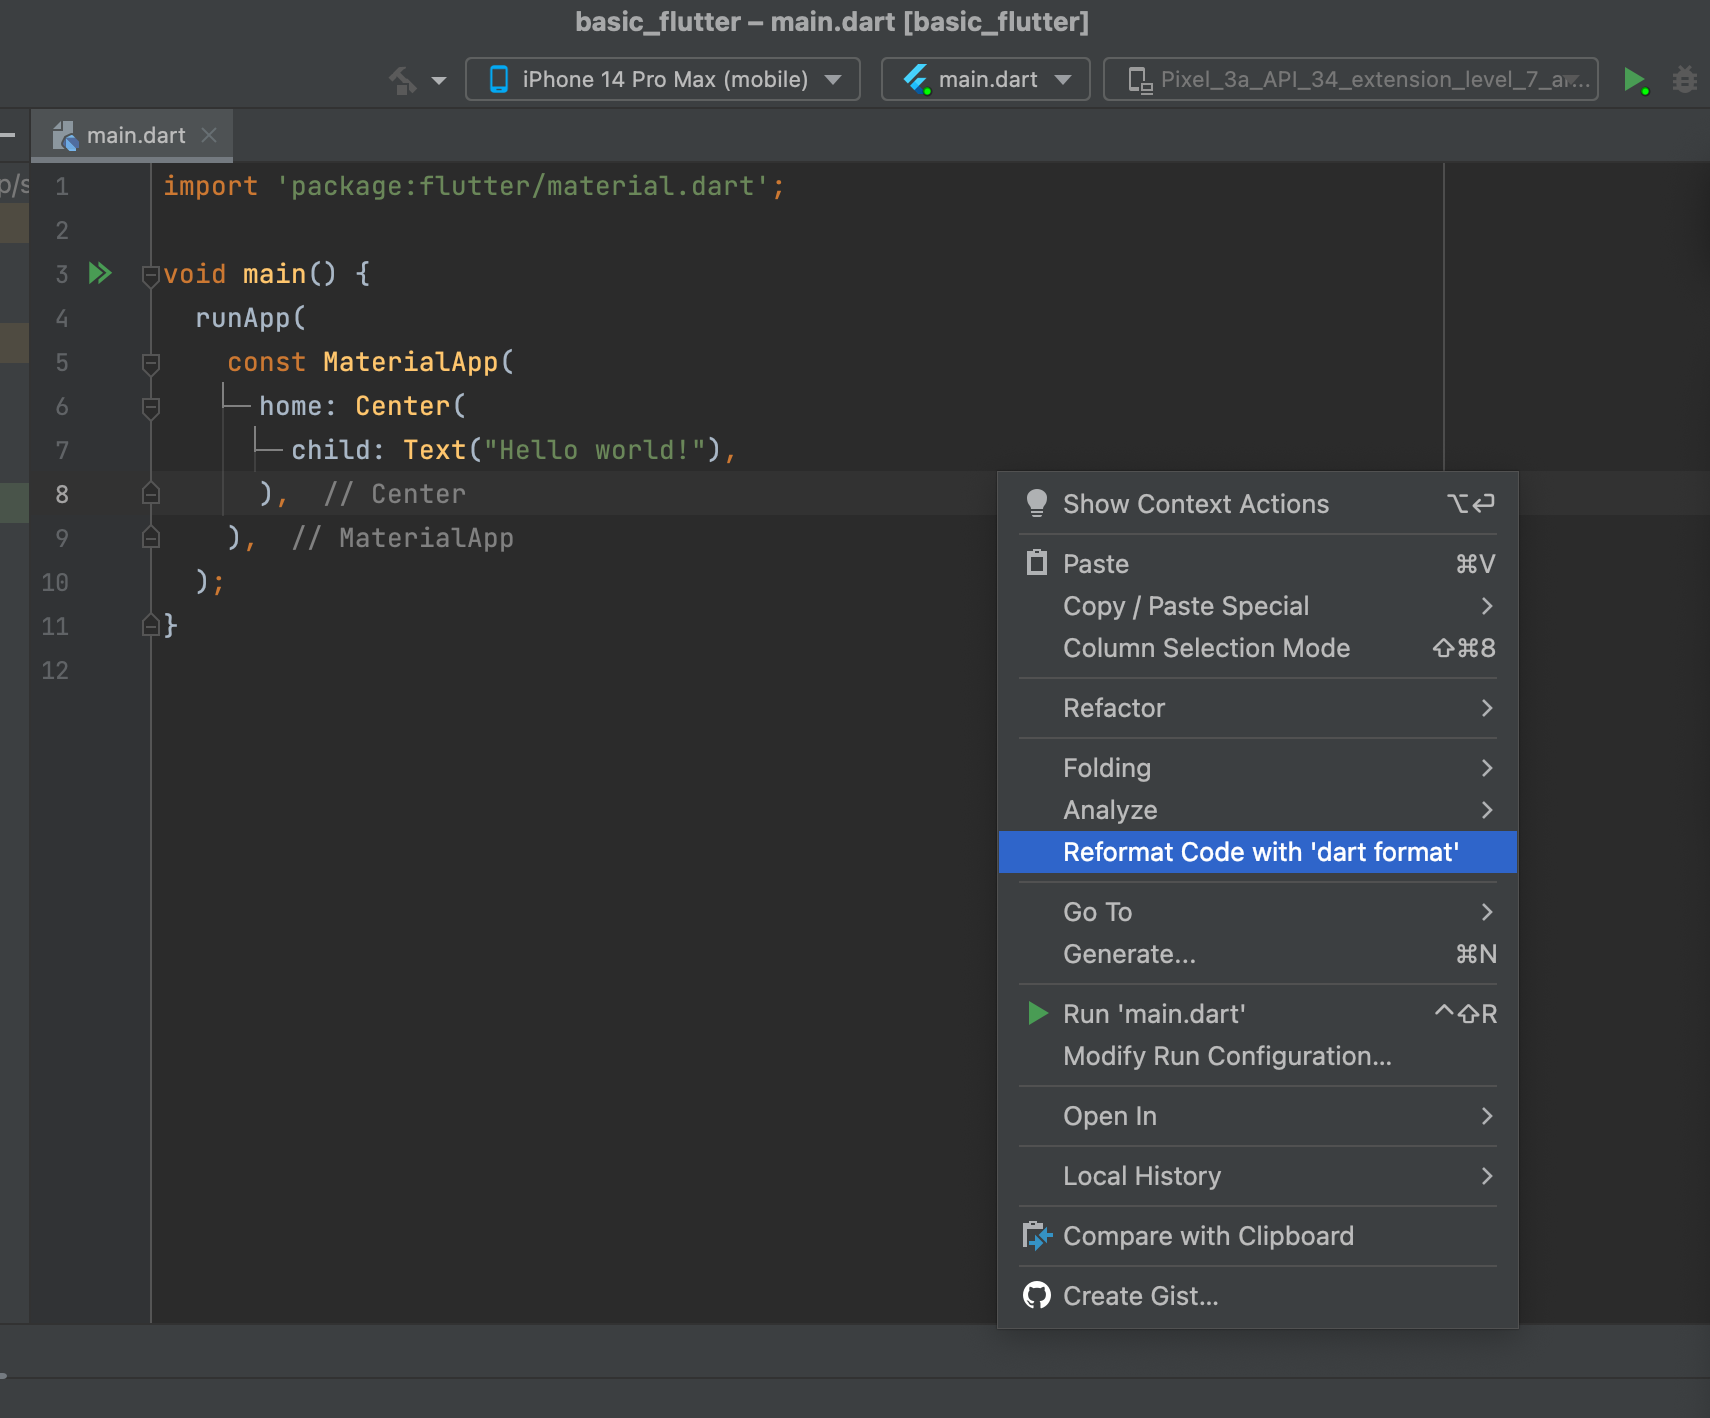Click the green play icon beside Run 'main.dart'

coord(1038,1013)
